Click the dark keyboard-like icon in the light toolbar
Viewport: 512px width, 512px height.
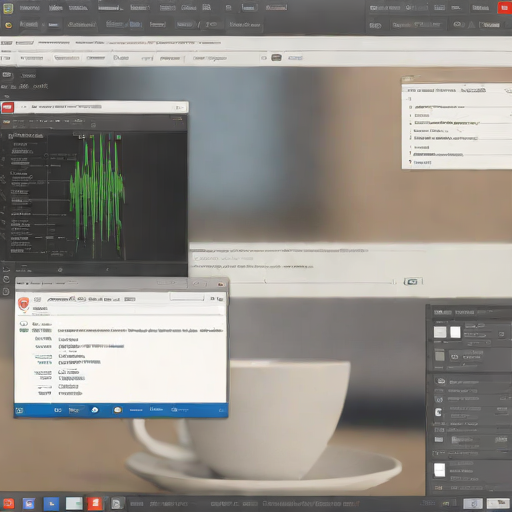click(276, 58)
